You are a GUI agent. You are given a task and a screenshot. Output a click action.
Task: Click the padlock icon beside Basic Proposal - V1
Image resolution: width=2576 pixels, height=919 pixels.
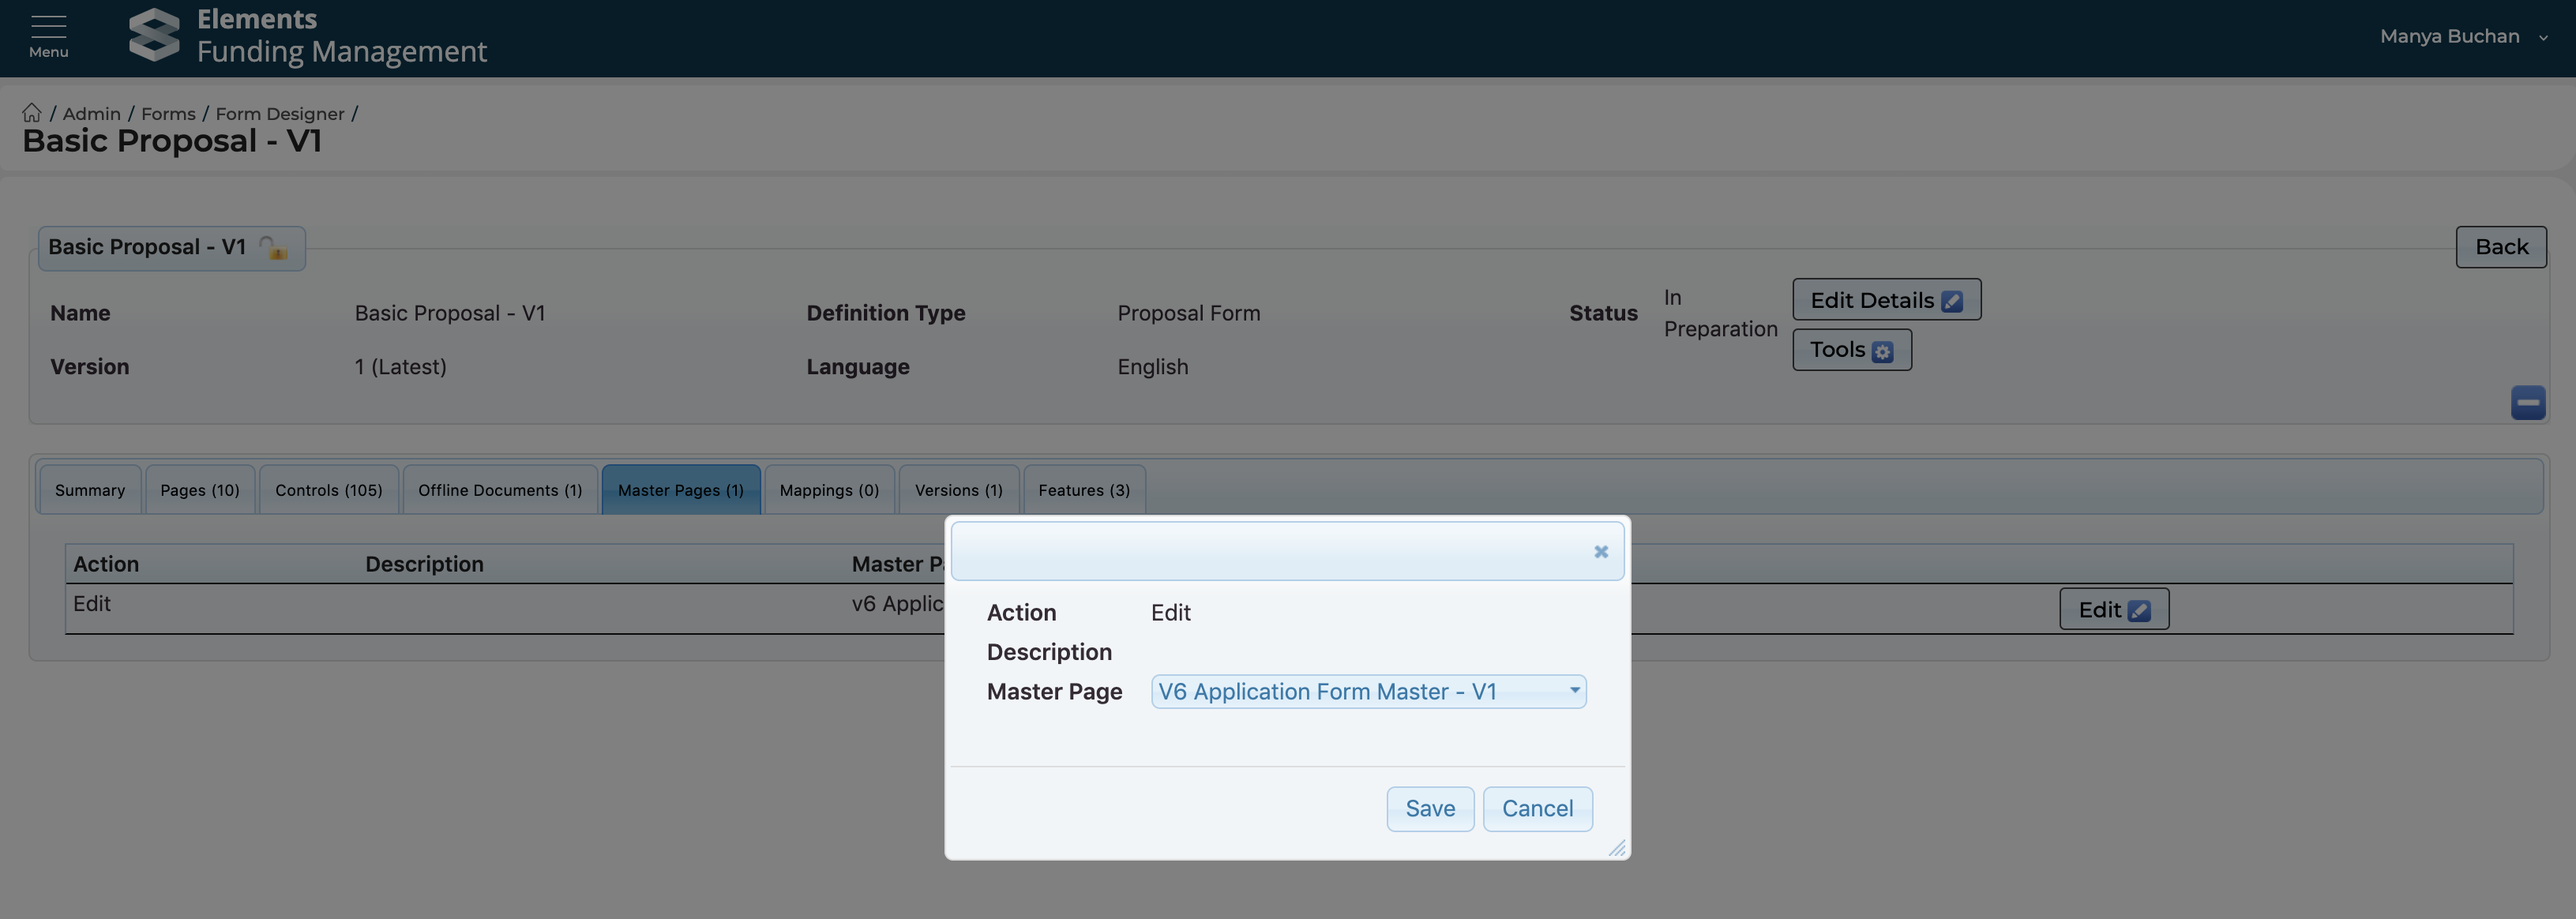(x=273, y=248)
